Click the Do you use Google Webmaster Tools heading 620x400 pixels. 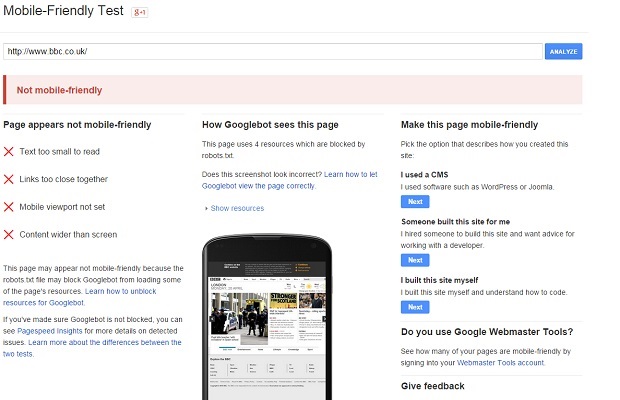coord(487,332)
